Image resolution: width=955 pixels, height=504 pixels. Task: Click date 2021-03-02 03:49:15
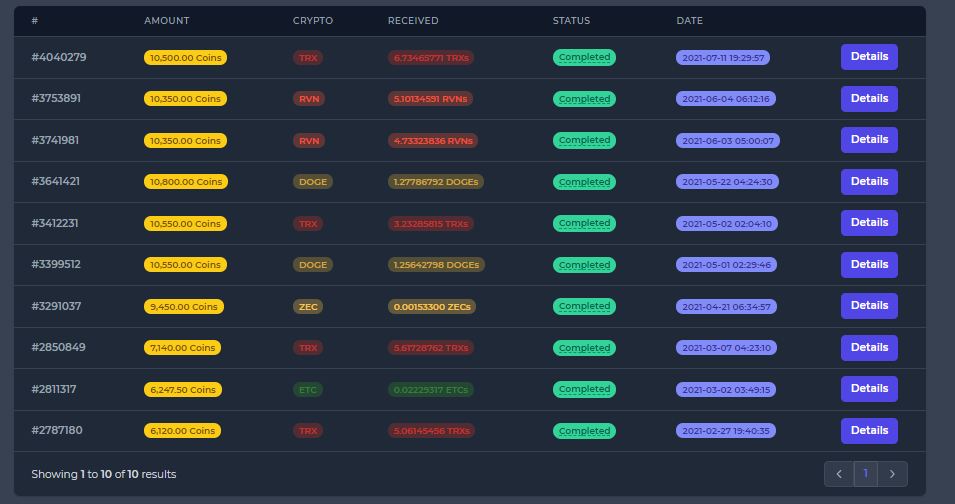[726, 390]
